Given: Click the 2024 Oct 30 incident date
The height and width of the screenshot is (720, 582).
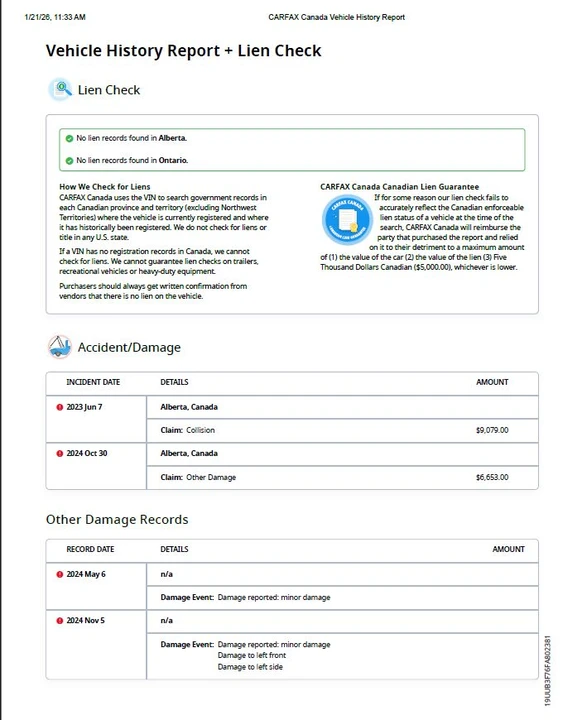Looking at the screenshot, I should pyautogui.click(x=87, y=453).
